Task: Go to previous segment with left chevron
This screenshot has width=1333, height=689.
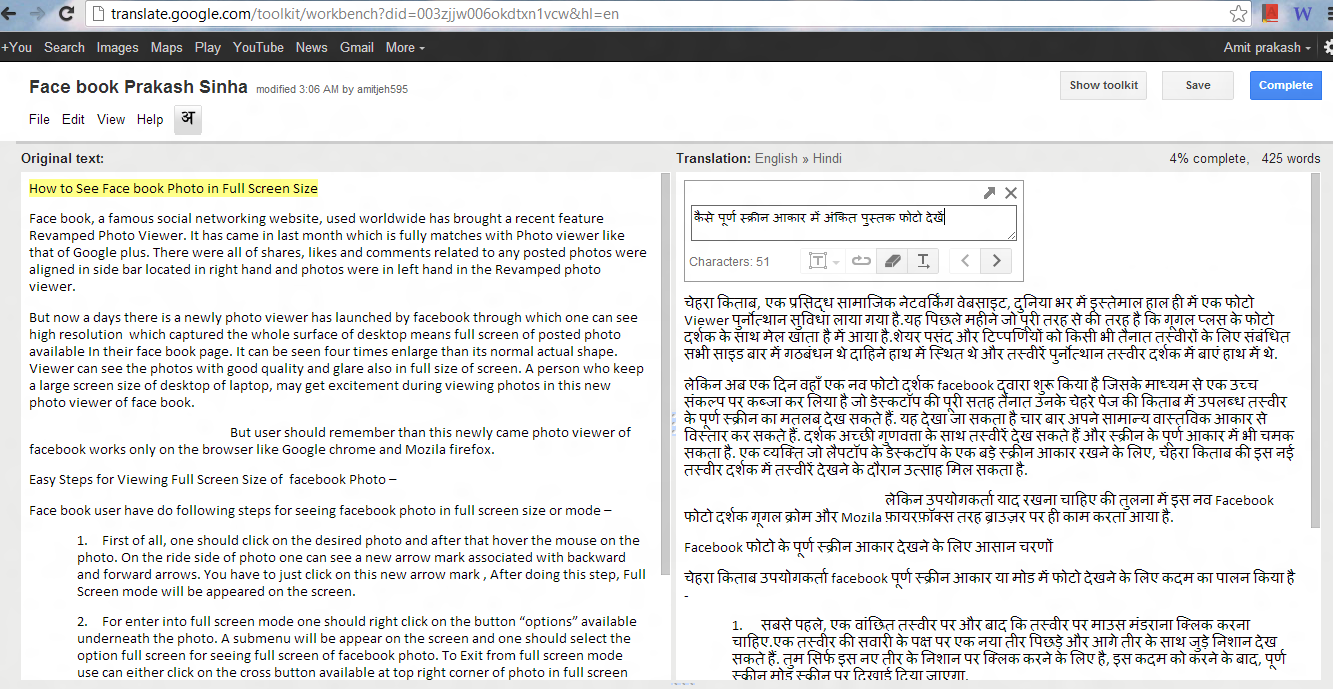Action: tap(966, 260)
